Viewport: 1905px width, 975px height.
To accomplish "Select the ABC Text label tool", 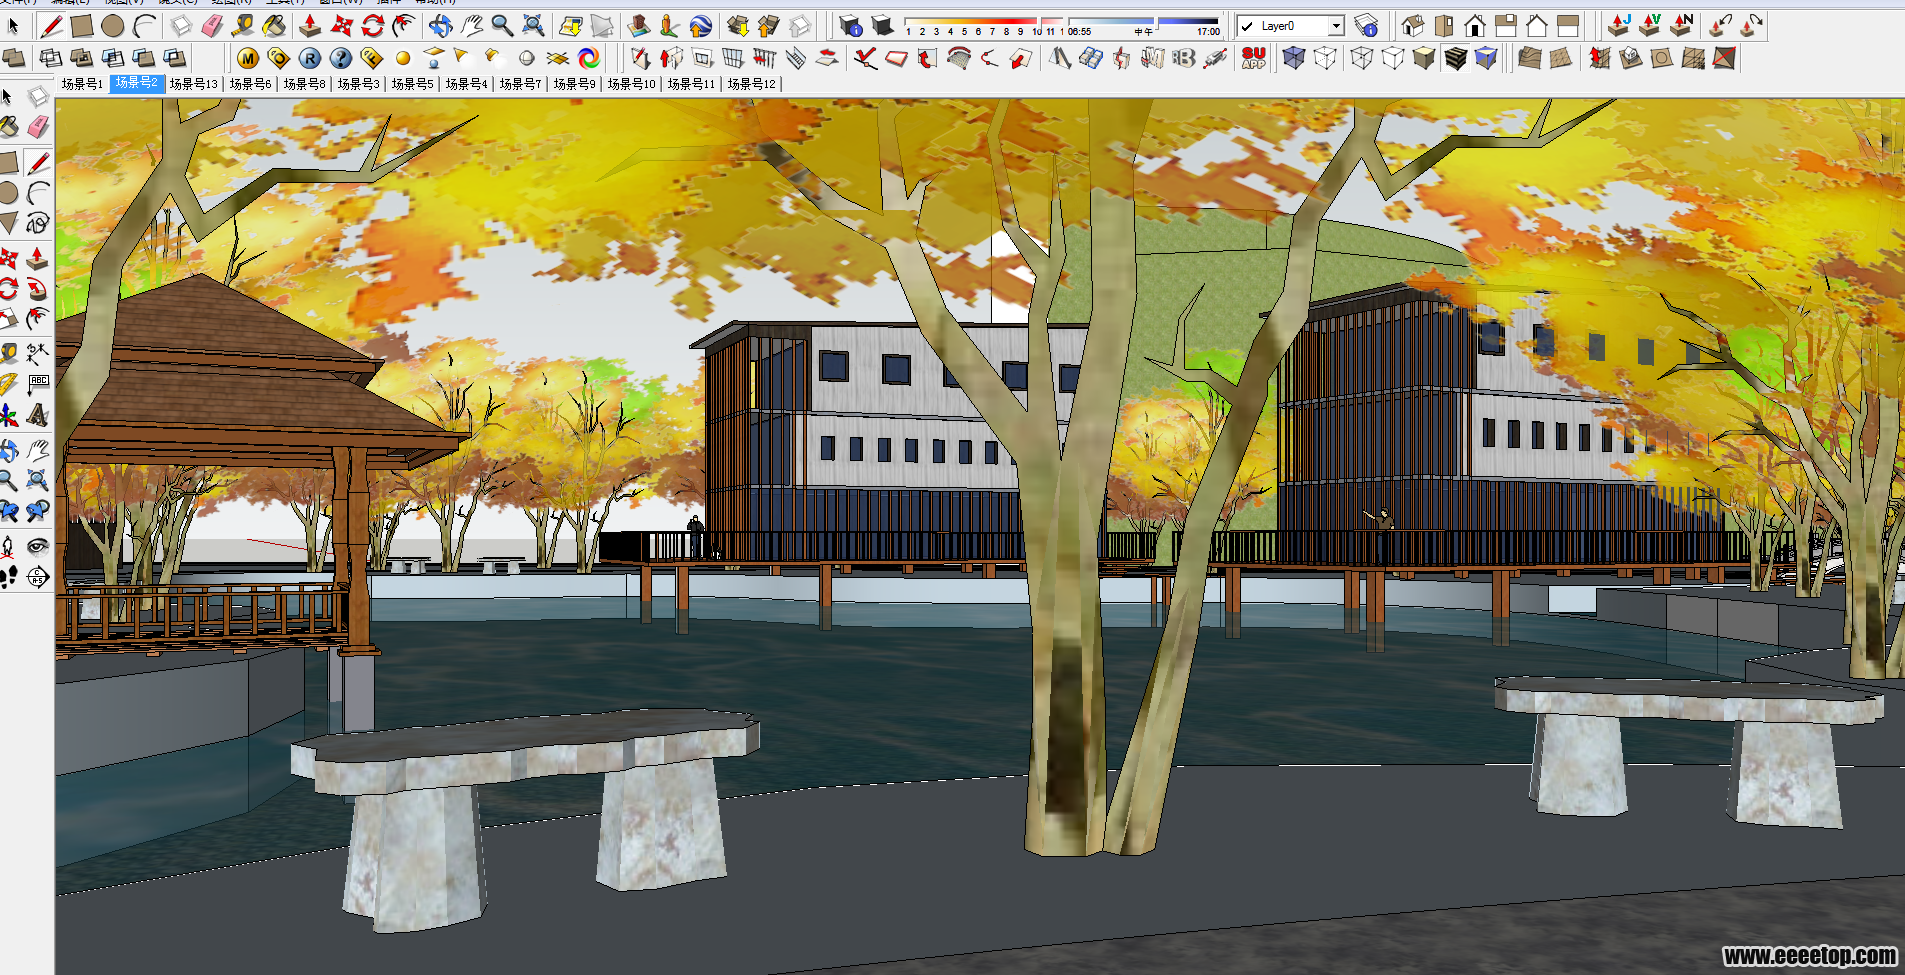I will point(38,384).
